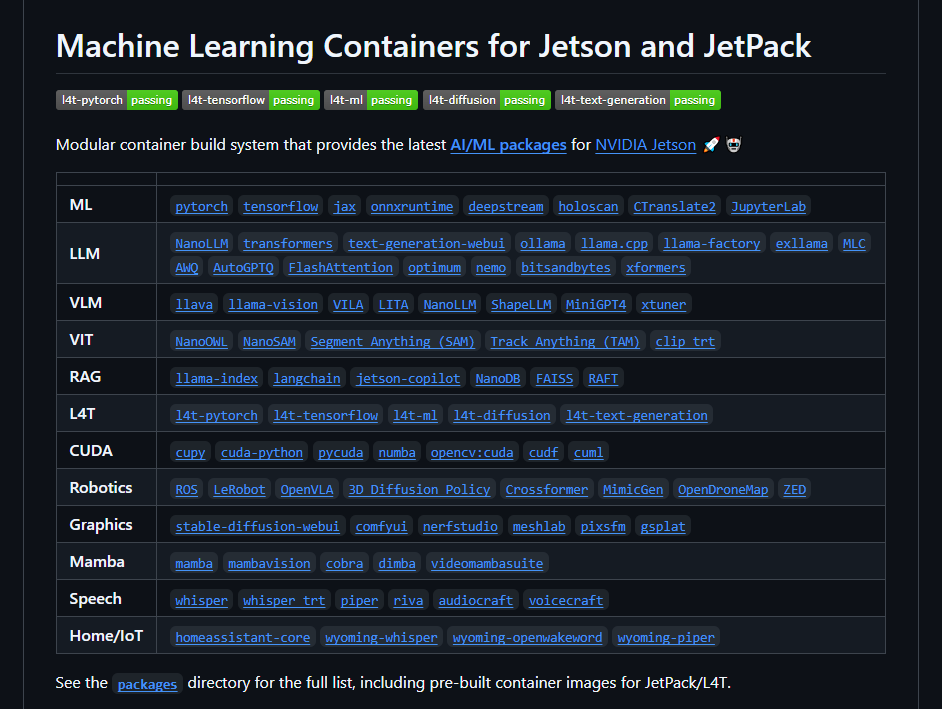Image resolution: width=942 pixels, height=709 pixels.
Task: Open the holoscan link
Action: 588,207
